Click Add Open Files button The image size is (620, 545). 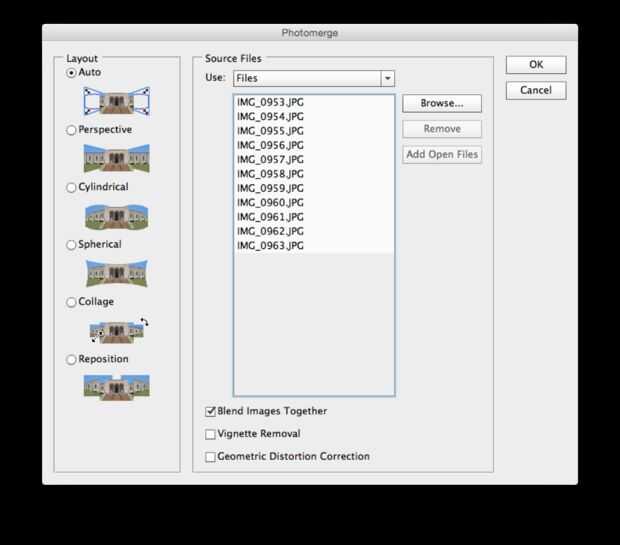[442, 154]
